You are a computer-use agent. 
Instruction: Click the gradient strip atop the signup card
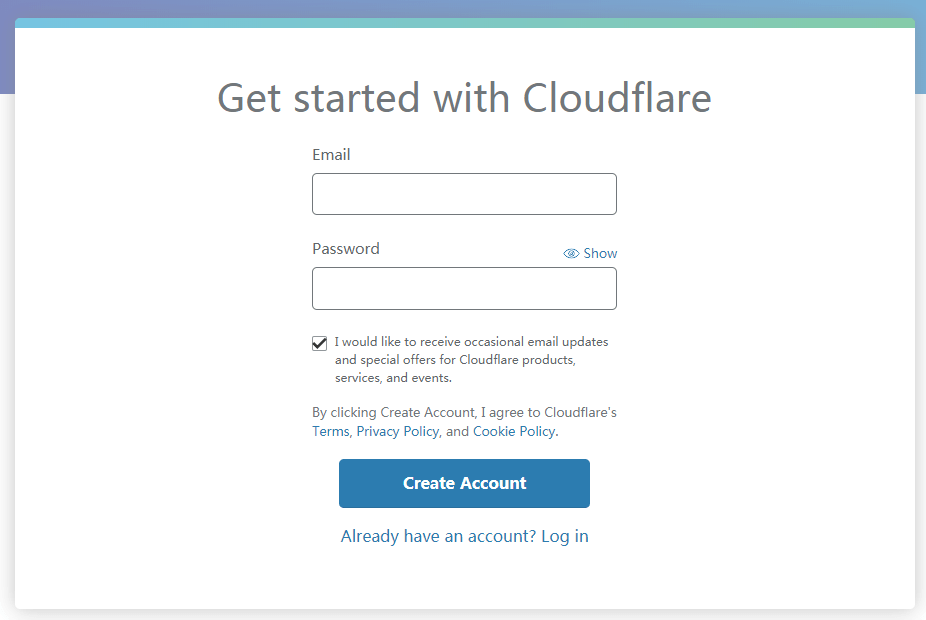(464, 23)
